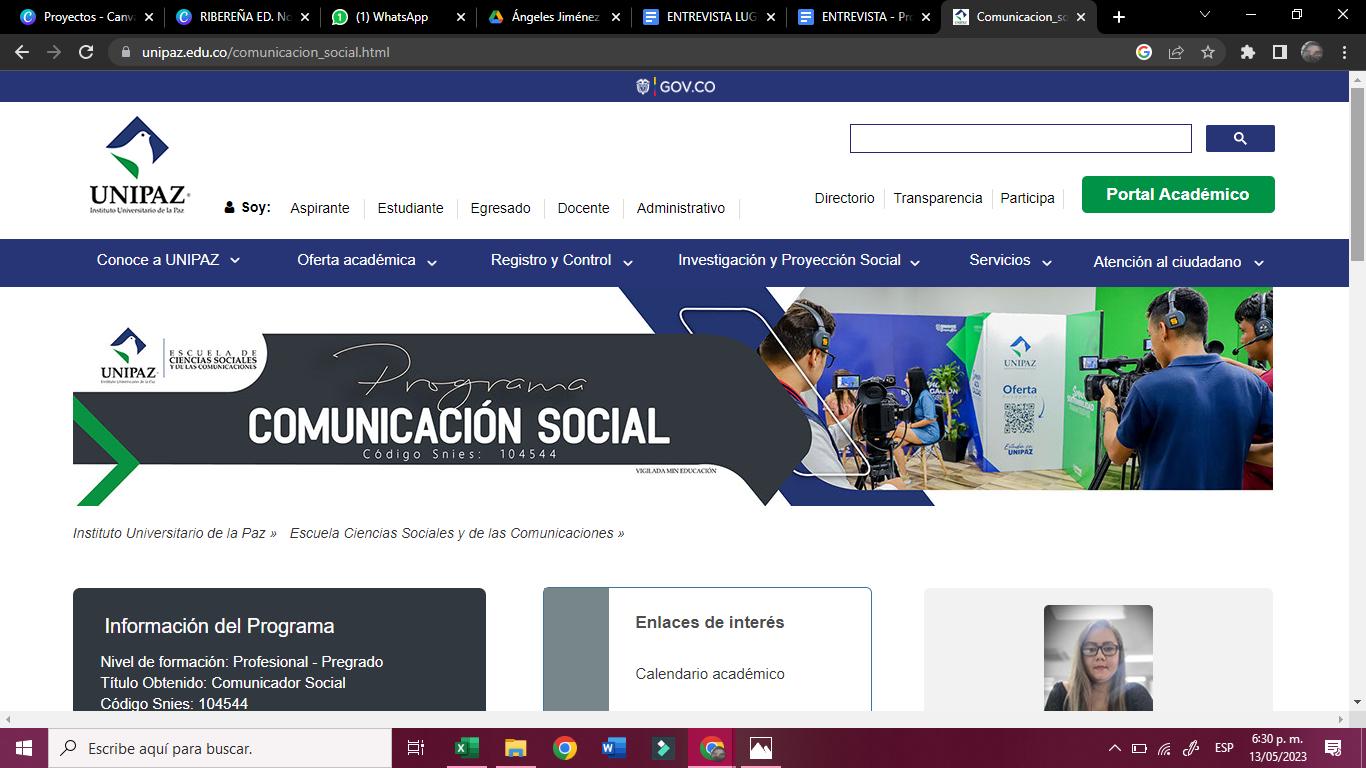Image resolution: width=1366 pixels, height=768 pixels.
Task: Open the Administrativo link
Action: pos(681,208)
